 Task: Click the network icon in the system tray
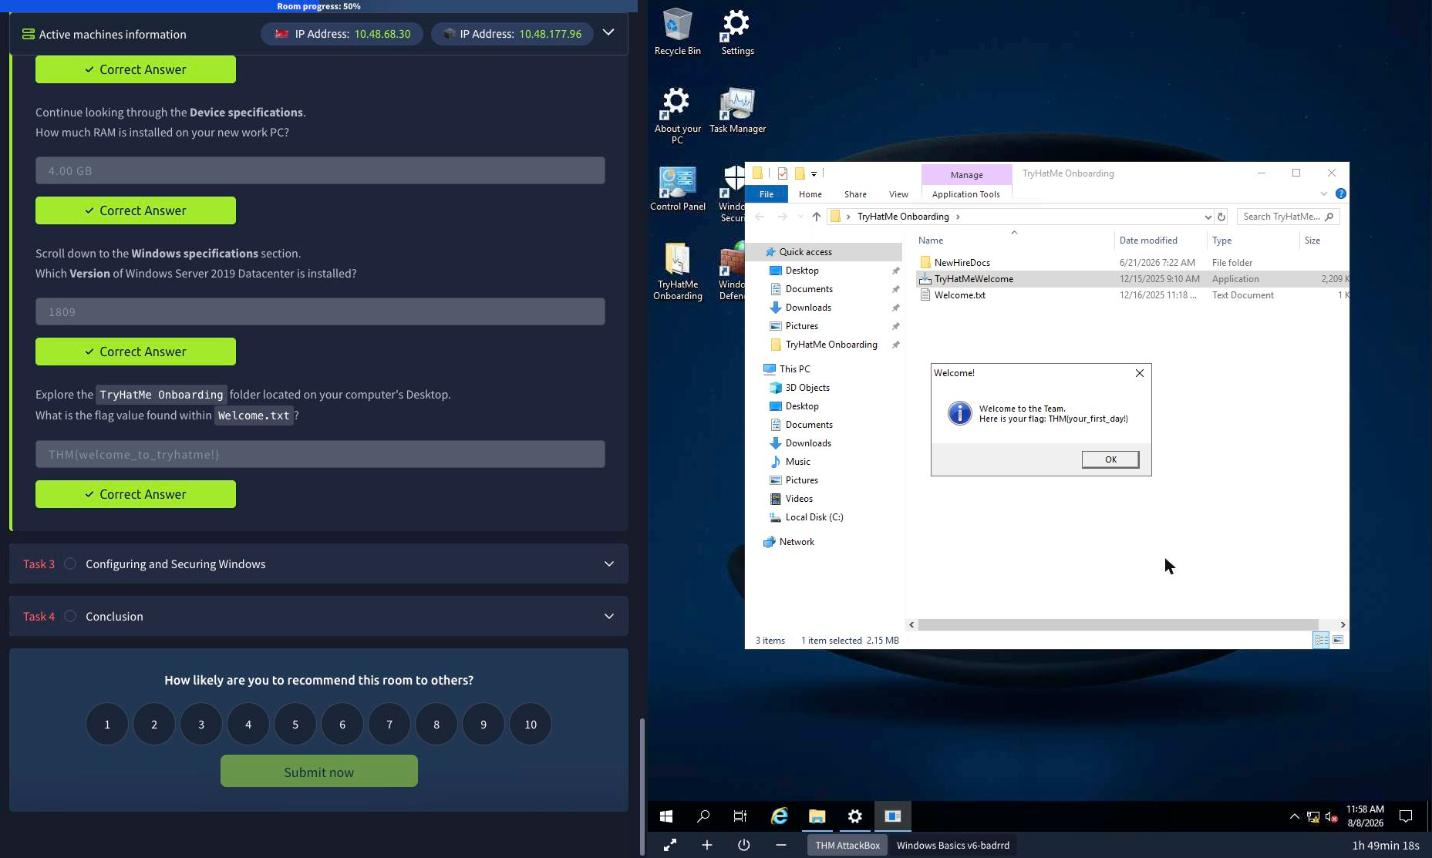pyautogui.click(x=1313, y=817)
